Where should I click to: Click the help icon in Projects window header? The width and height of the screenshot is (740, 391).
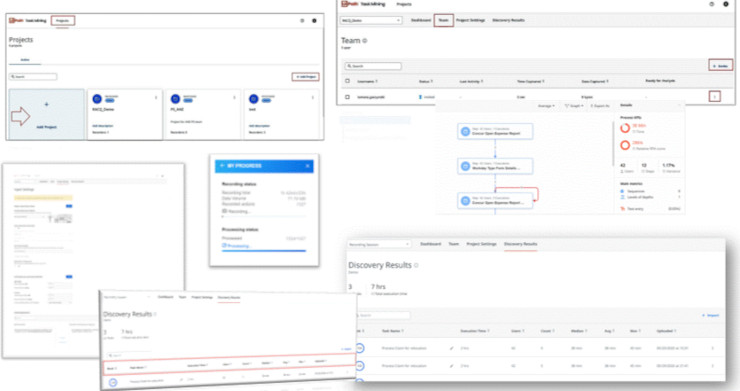302,20
